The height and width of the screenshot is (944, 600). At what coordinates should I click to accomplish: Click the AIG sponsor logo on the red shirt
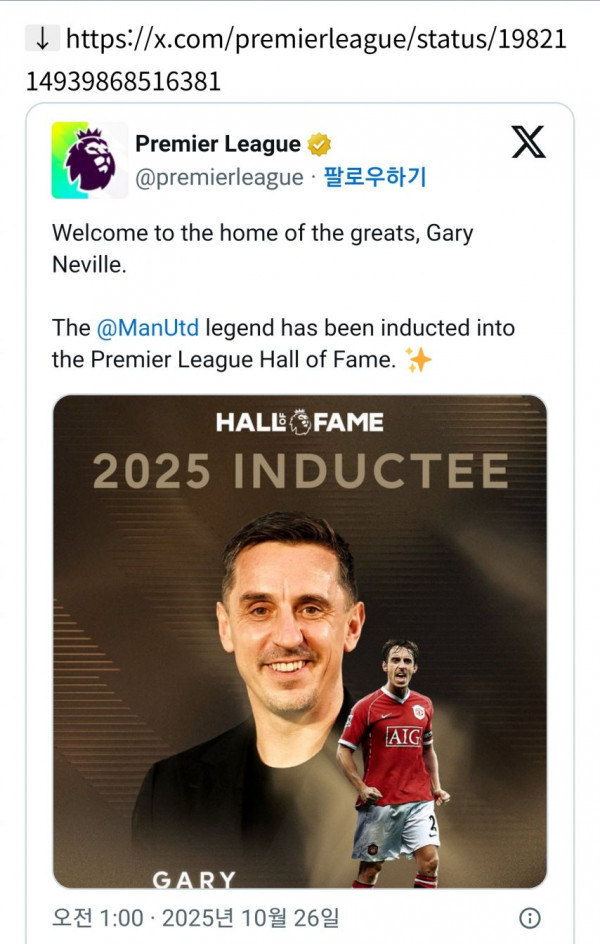click(403, 735)
